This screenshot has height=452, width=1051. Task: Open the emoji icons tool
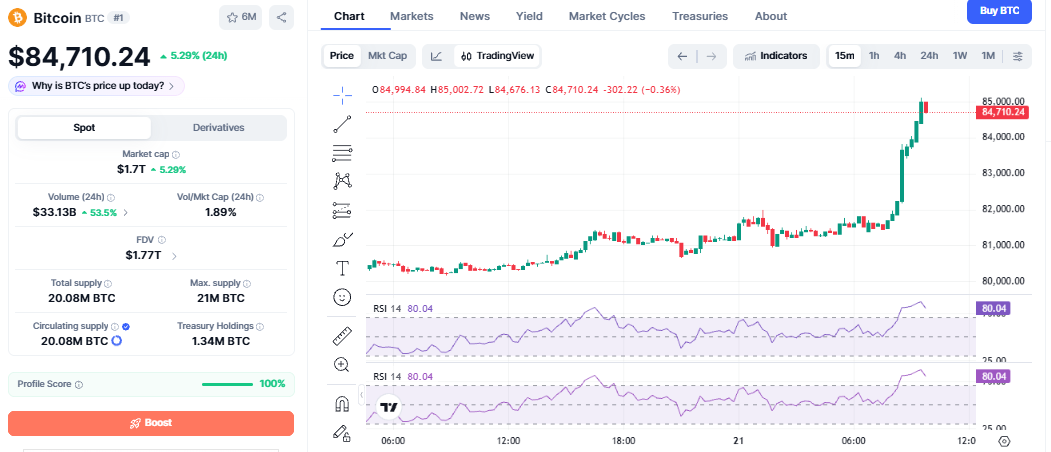[x=343, y=297]
